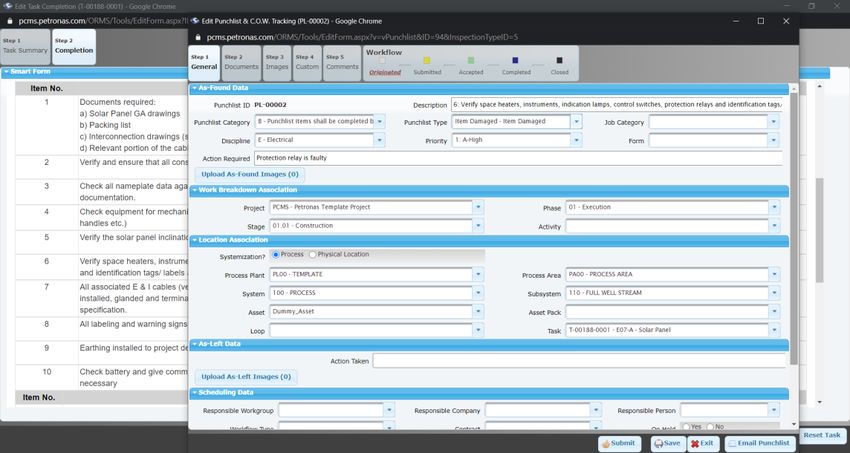Open the Responsible Company dropdown
This screenshot has height=453, width=850.
(x=596, y=410)
